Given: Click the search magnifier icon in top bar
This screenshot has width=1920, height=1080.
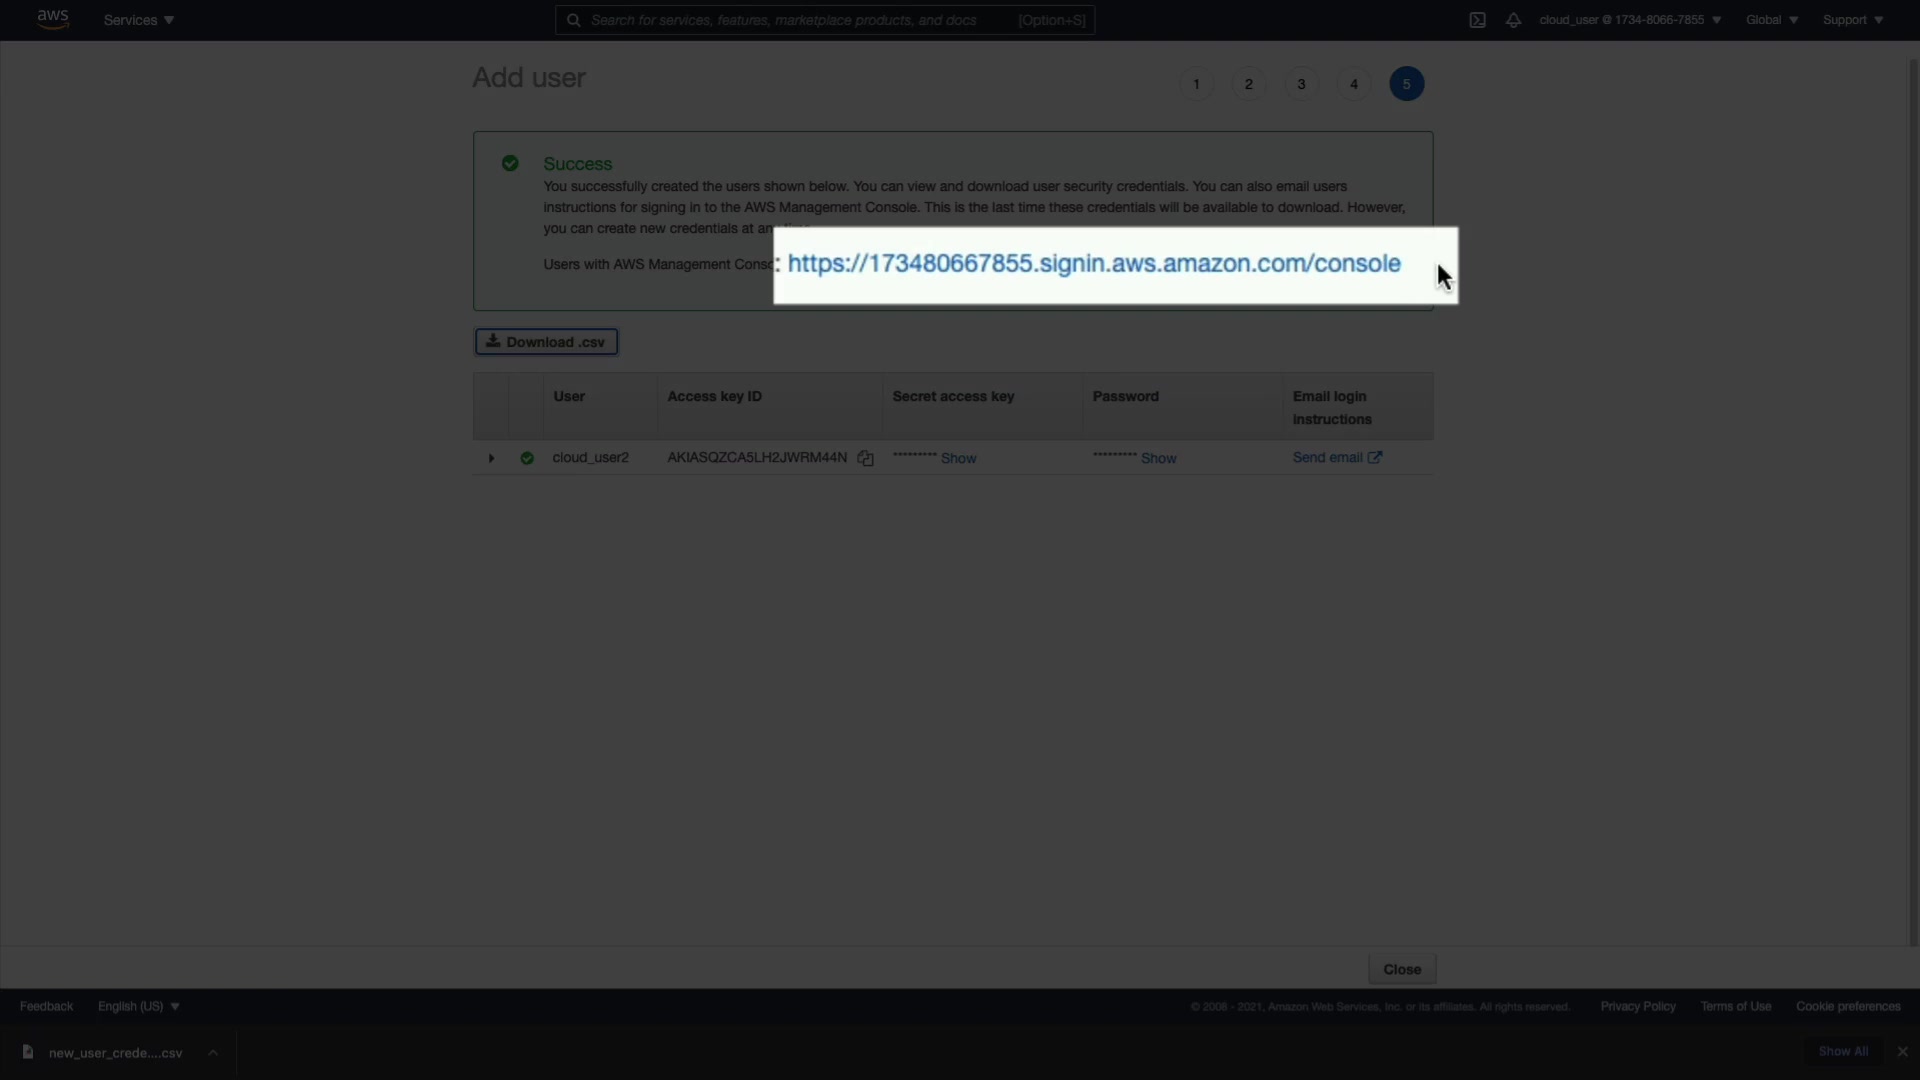Looking at the screenshot, I should [574, 20].
